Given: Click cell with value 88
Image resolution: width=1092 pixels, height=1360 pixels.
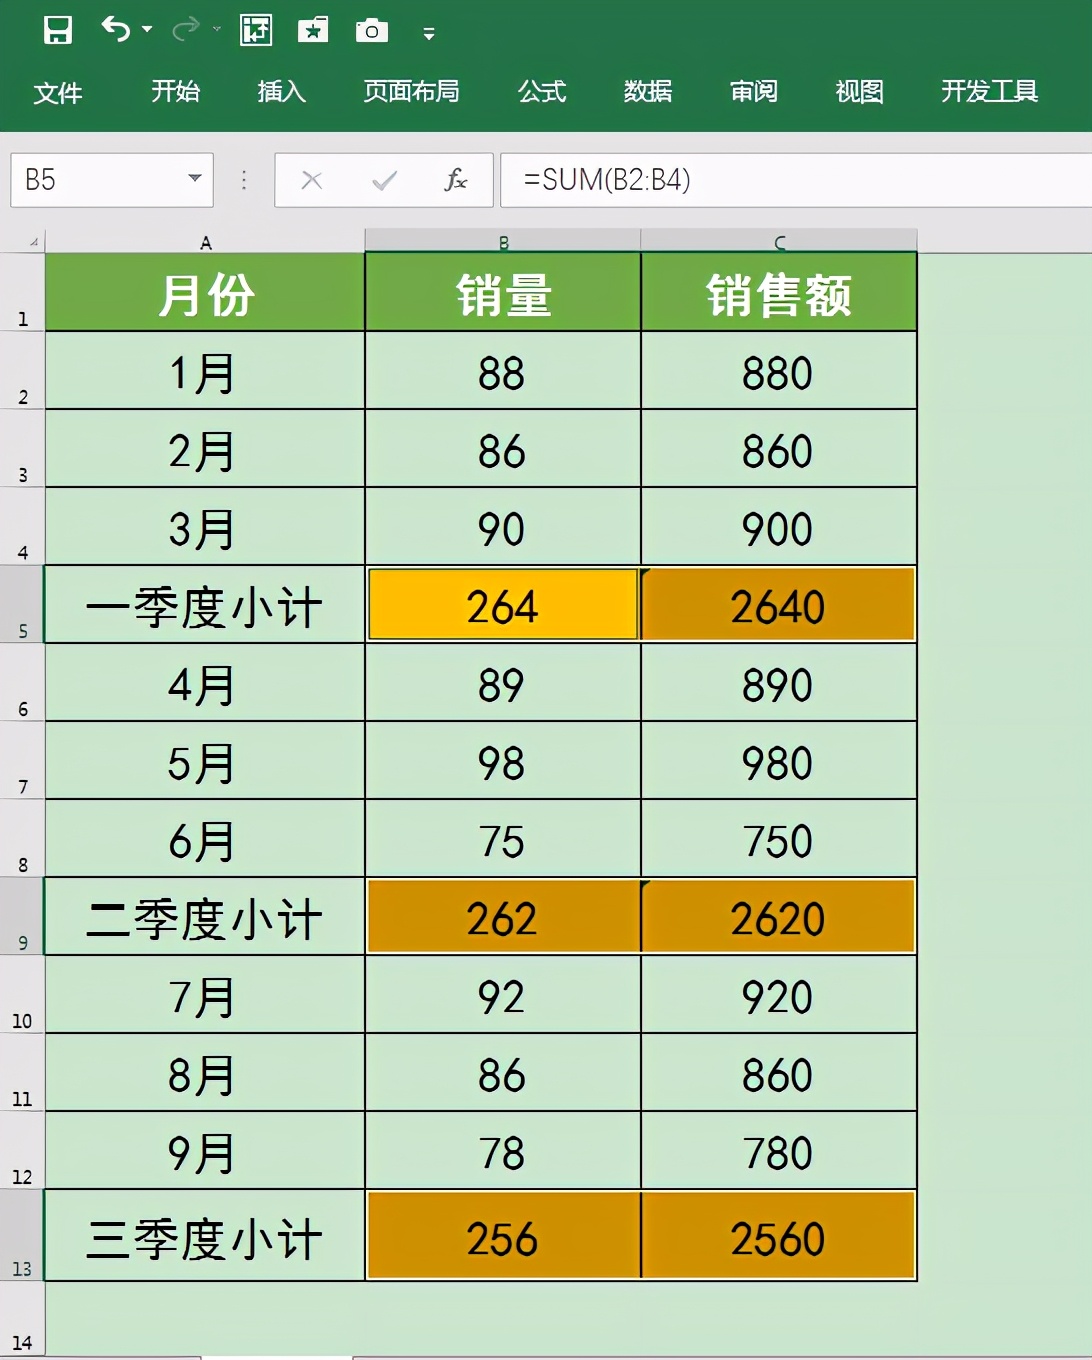Looking at the screenshot, I should (503, 370).
